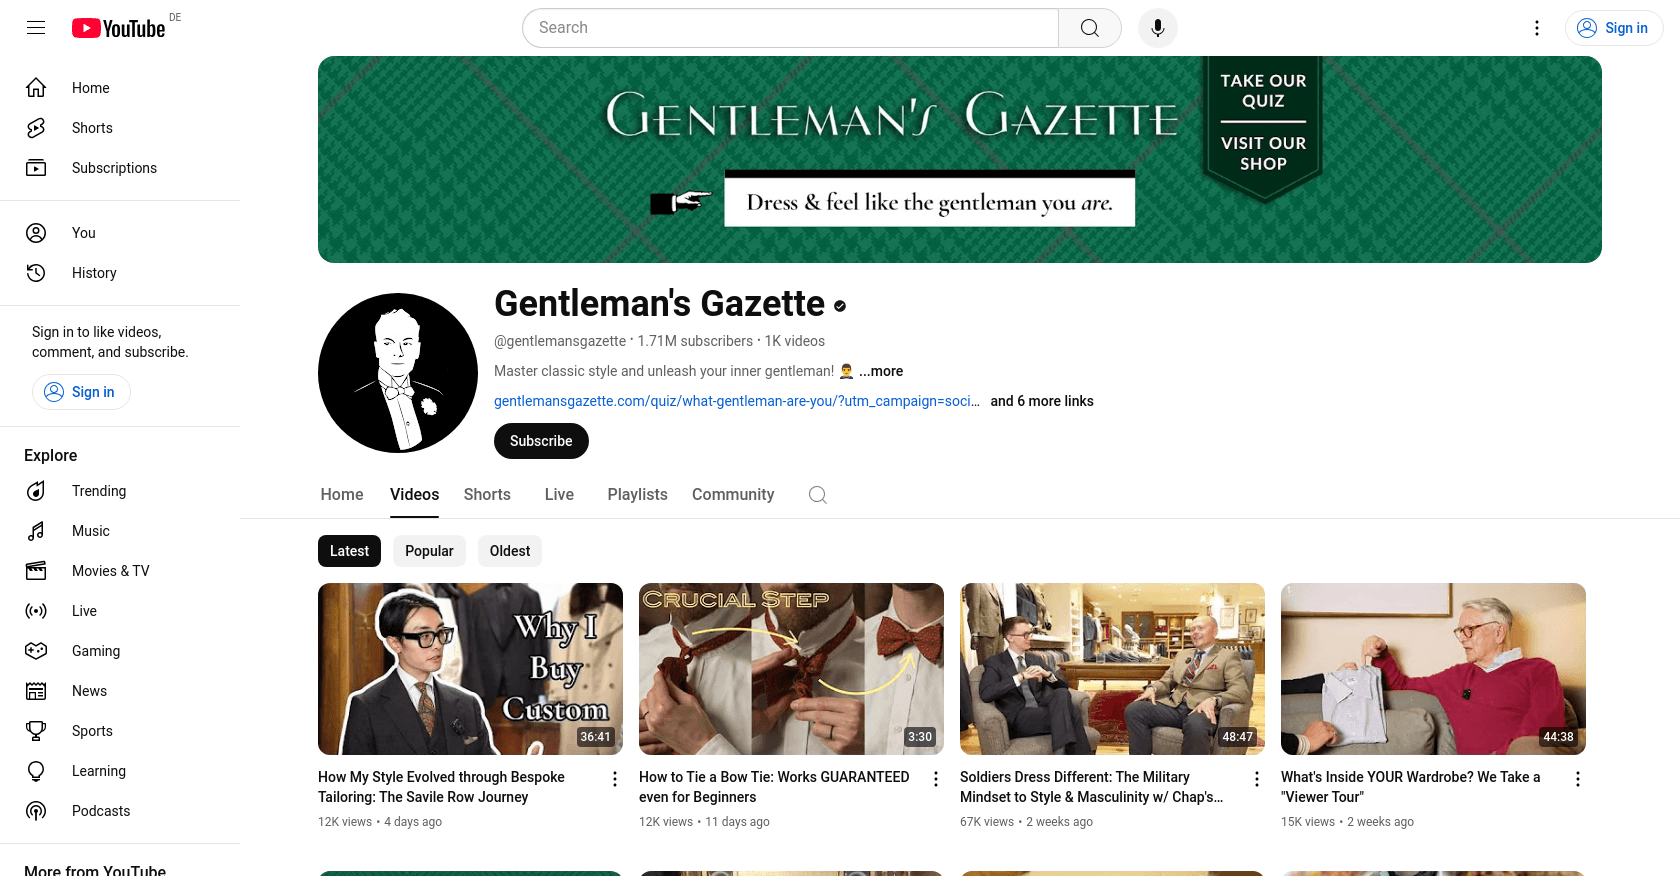Image resolution: width=1680 pixels, height=876 pixels.
Task: Click the voice search microphone icon
Action: tap(1157, 28)
